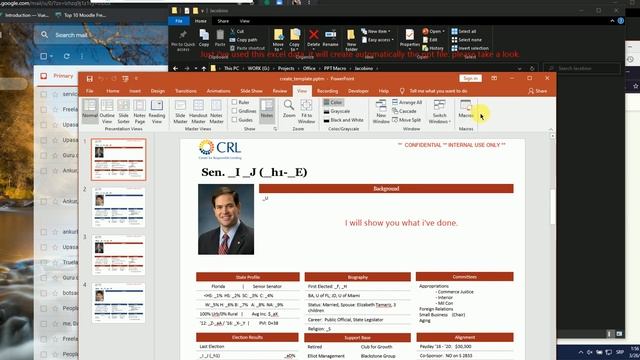Expand Open dropdown in File Explorer ribbon
This screenshot has width=640, height=360.
click(x=433, y=31)
